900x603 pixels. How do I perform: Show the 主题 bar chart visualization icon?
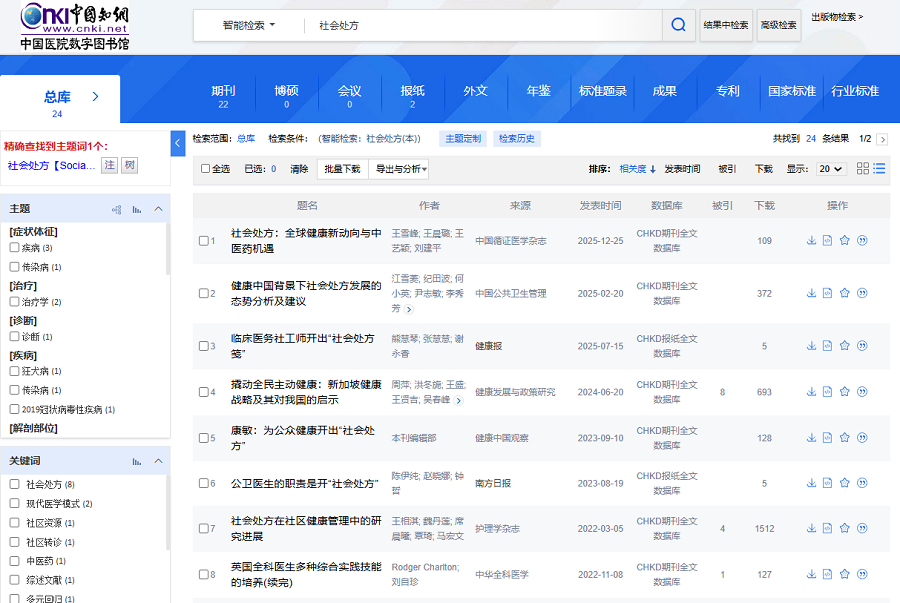click(x=136, y=209)
